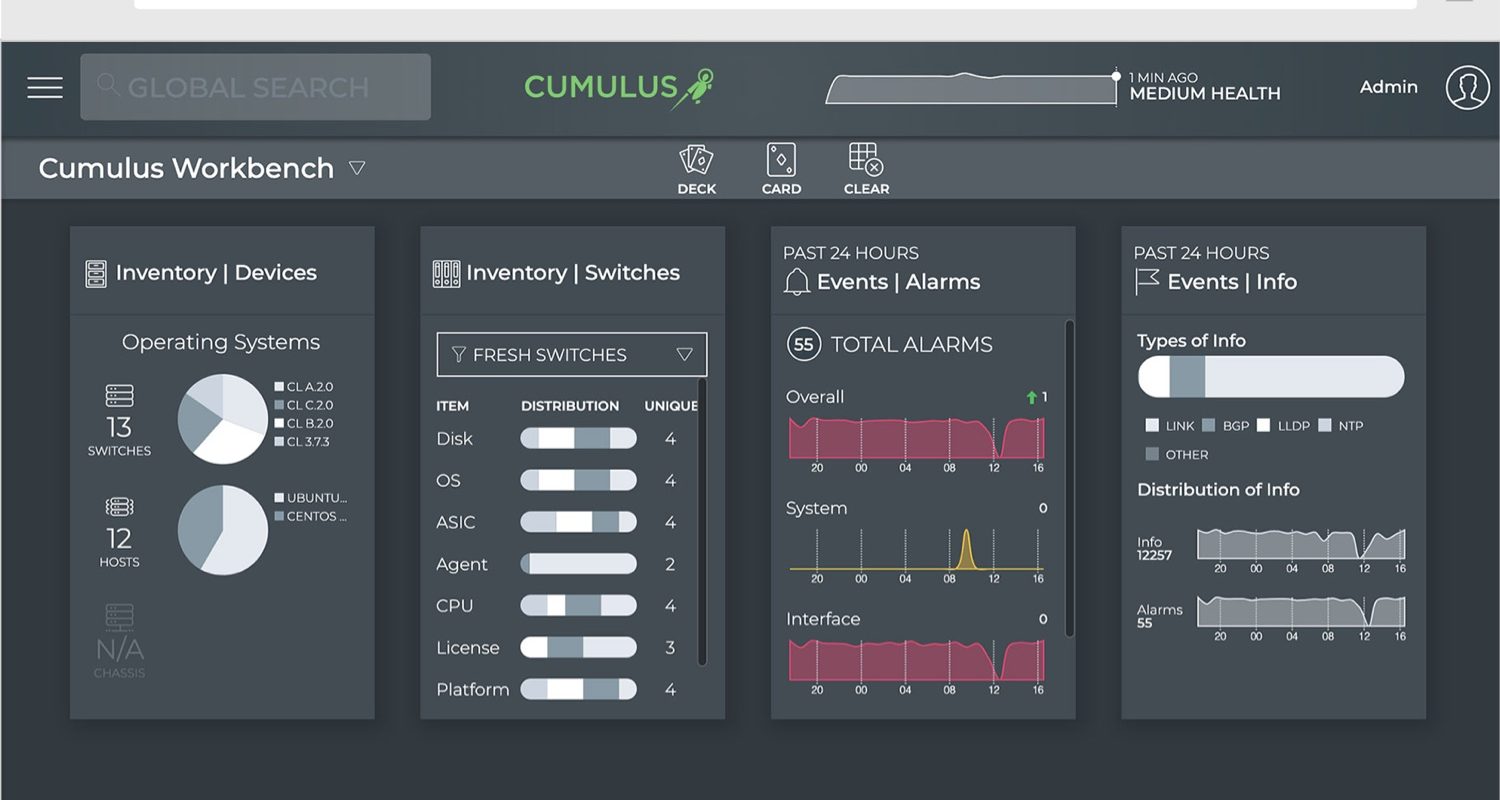Click the License distribution bar

point(579,647)
